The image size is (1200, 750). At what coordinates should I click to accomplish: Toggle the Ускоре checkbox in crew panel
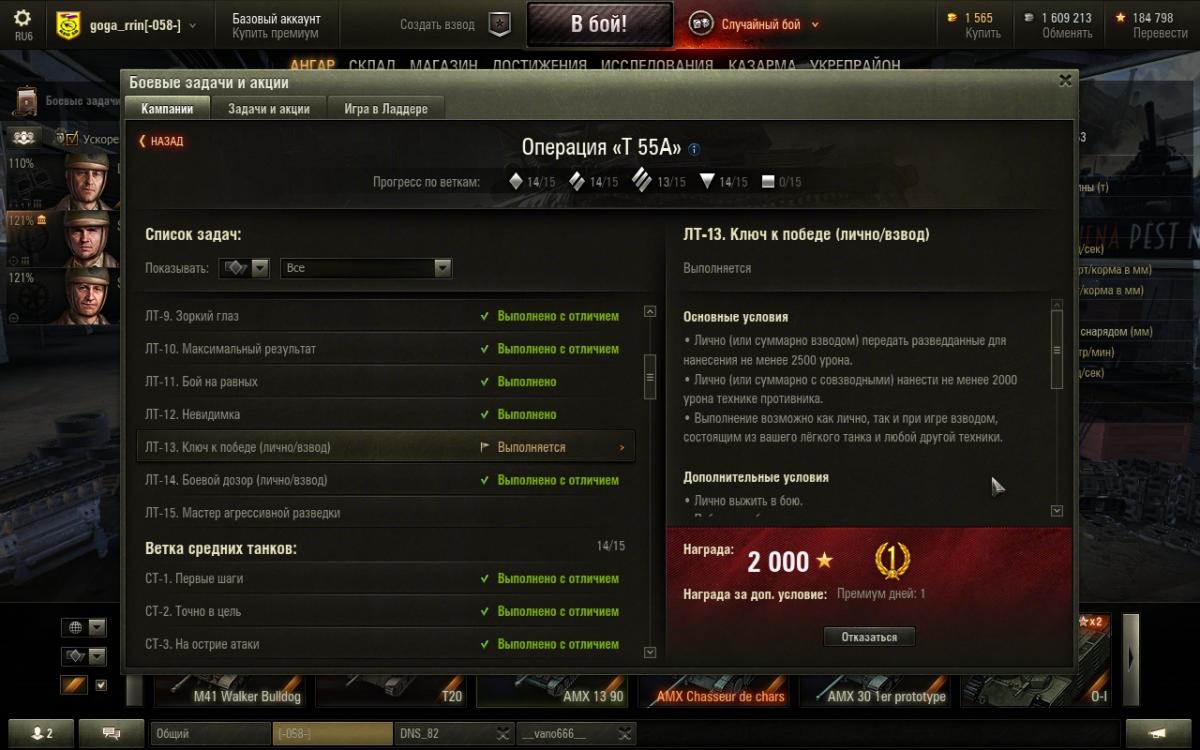tap(71, 139)
